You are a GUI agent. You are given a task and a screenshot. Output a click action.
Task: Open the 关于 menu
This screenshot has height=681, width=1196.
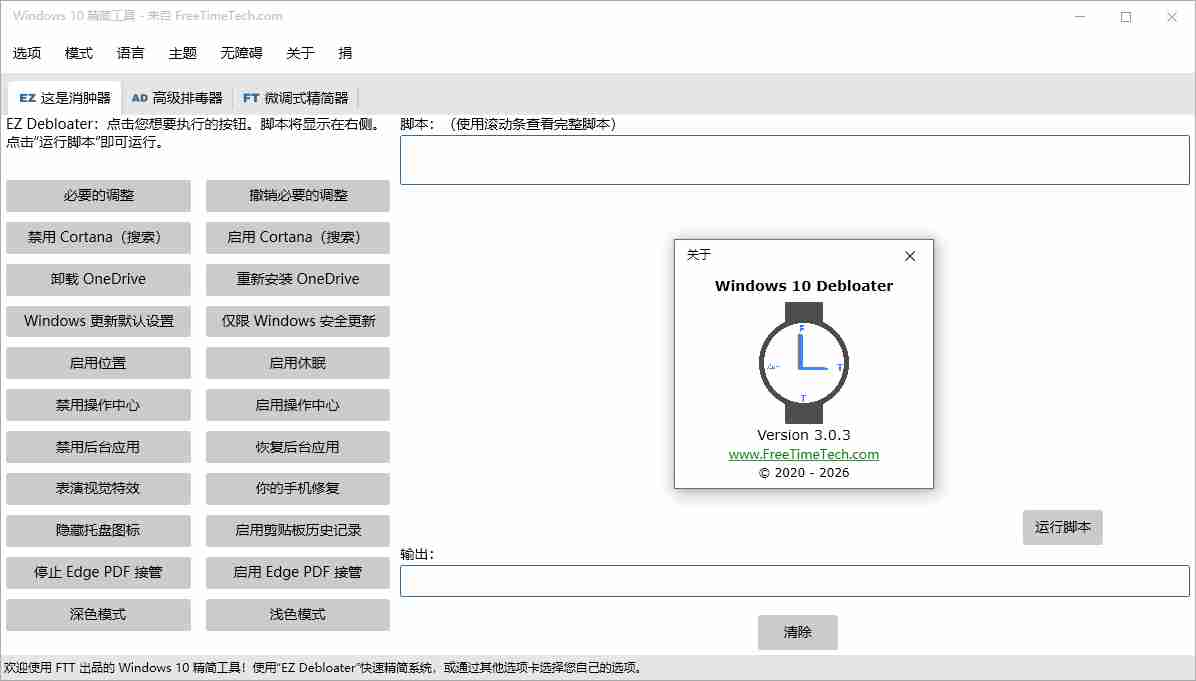pos(300,53)
